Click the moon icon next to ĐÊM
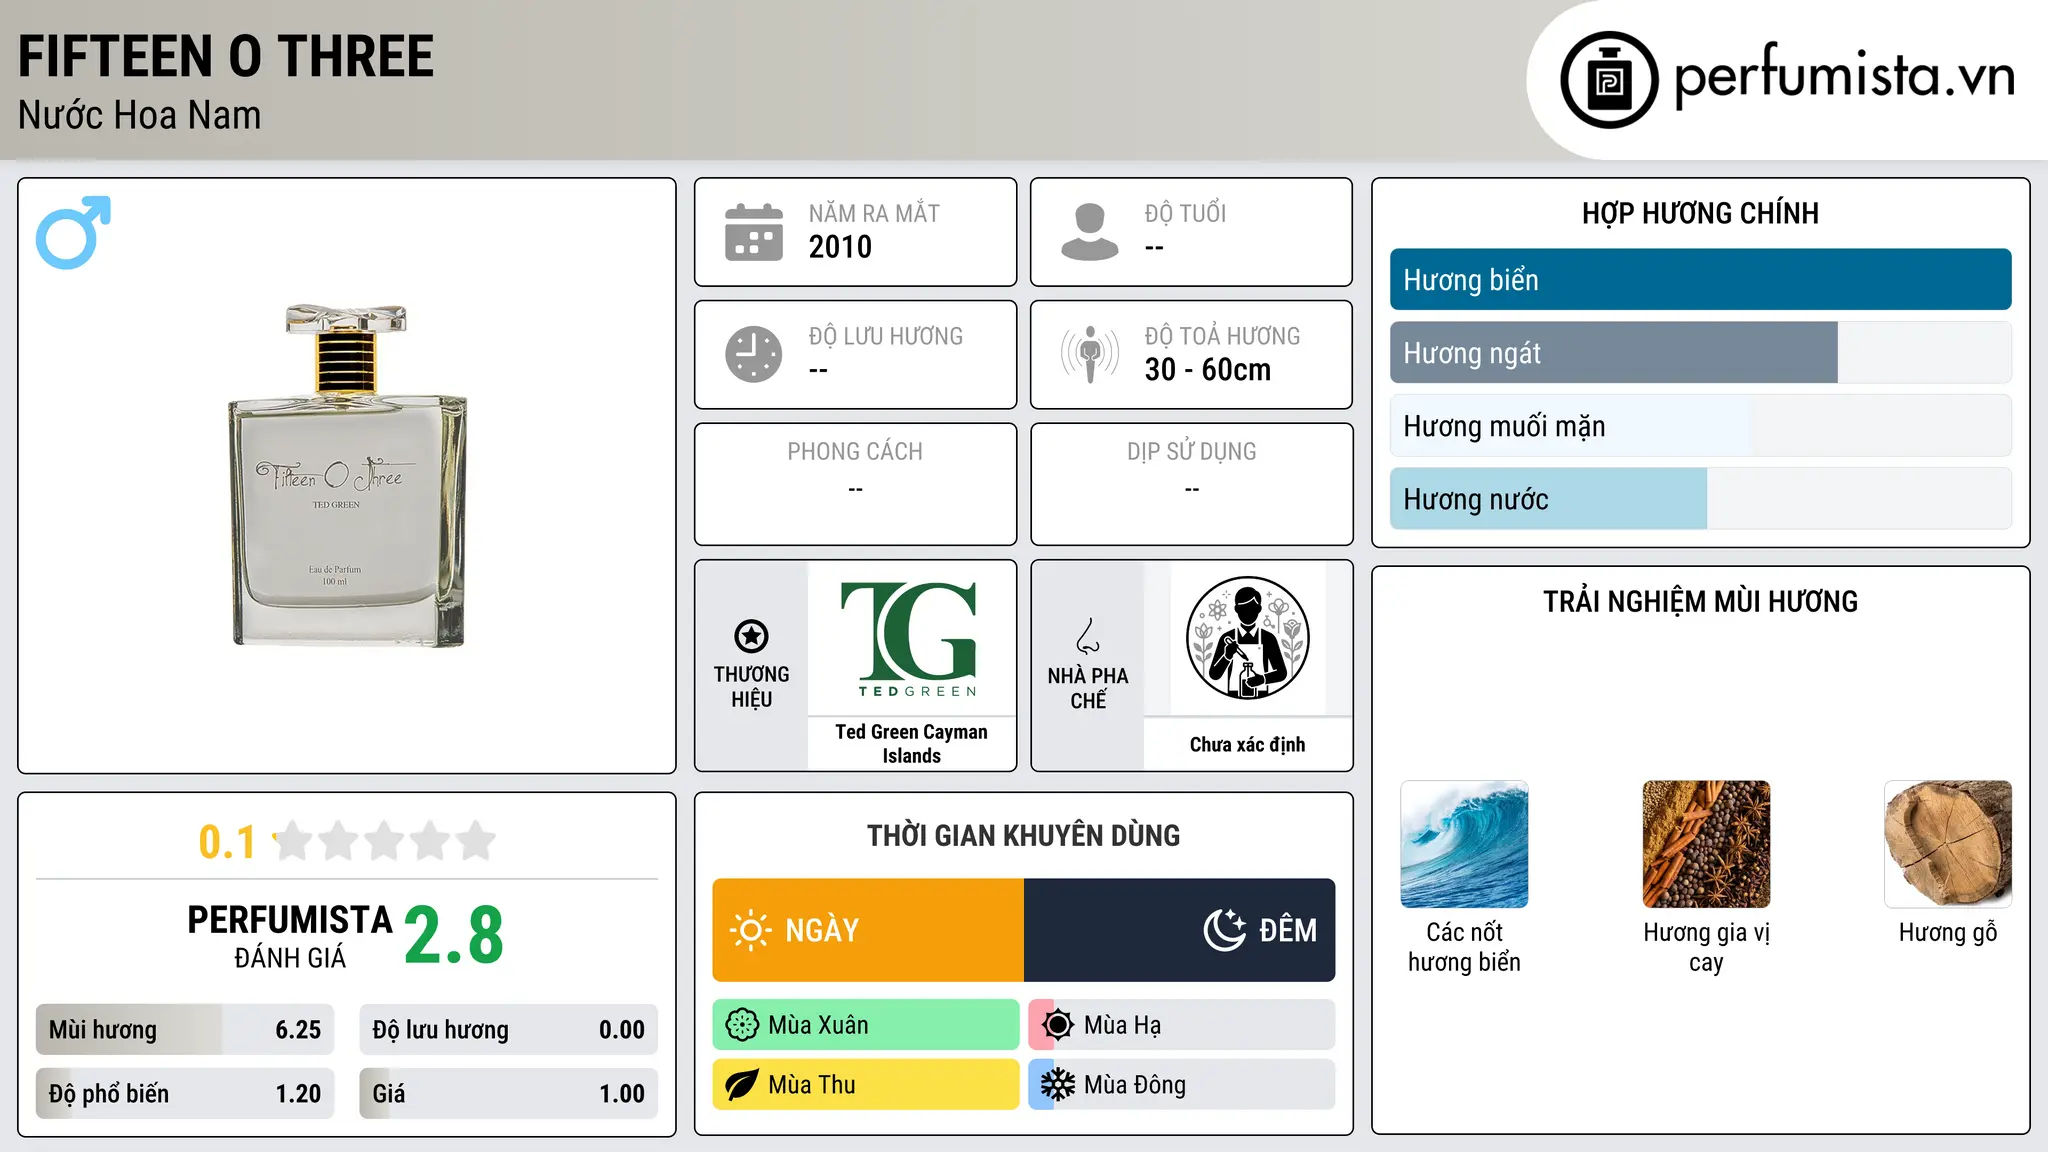Screen dimensions: 2048x1152 [x=1224, y=930]
